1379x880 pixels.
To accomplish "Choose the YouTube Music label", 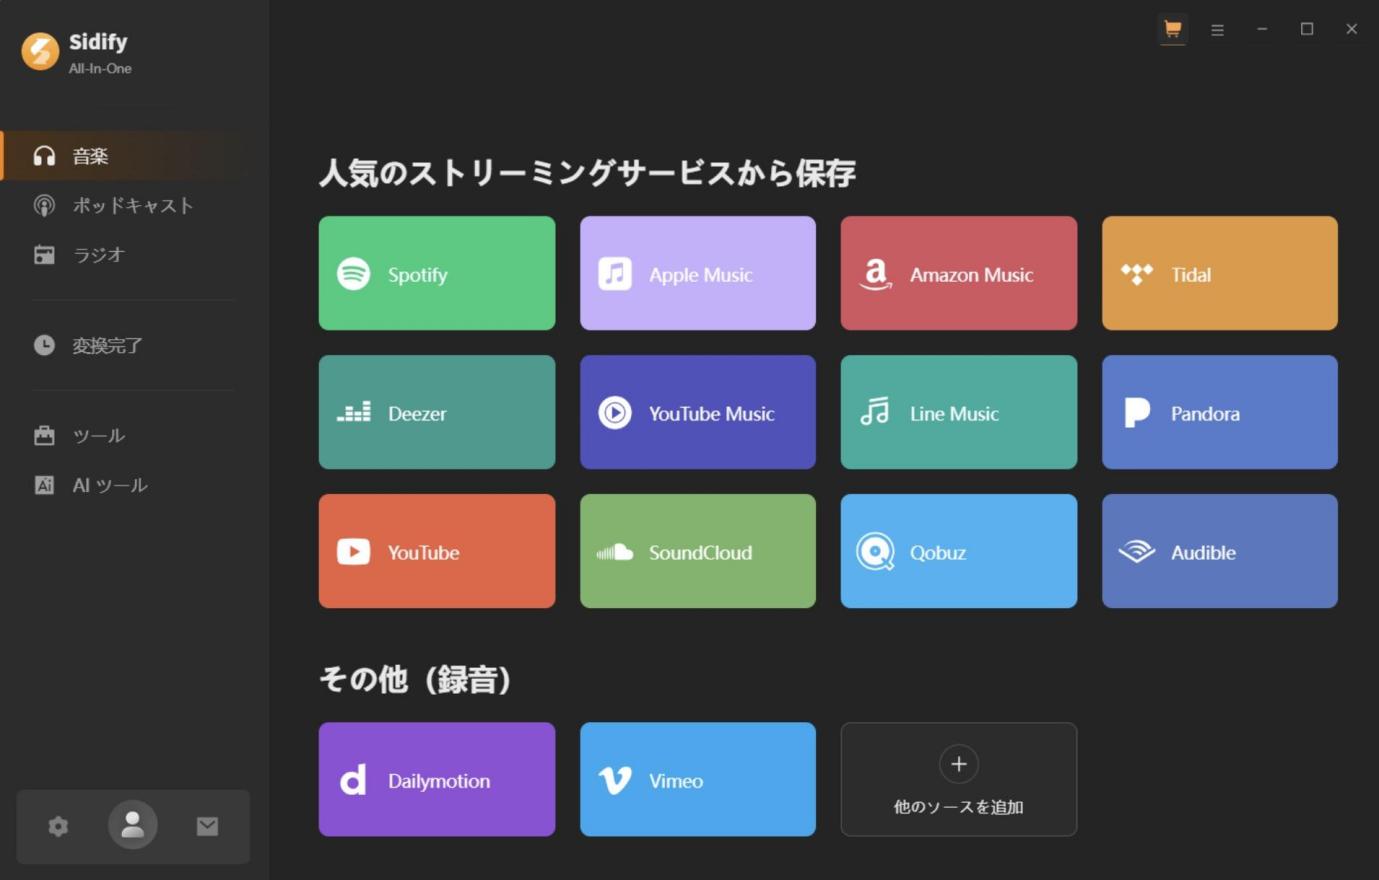I will pos(712,414).
